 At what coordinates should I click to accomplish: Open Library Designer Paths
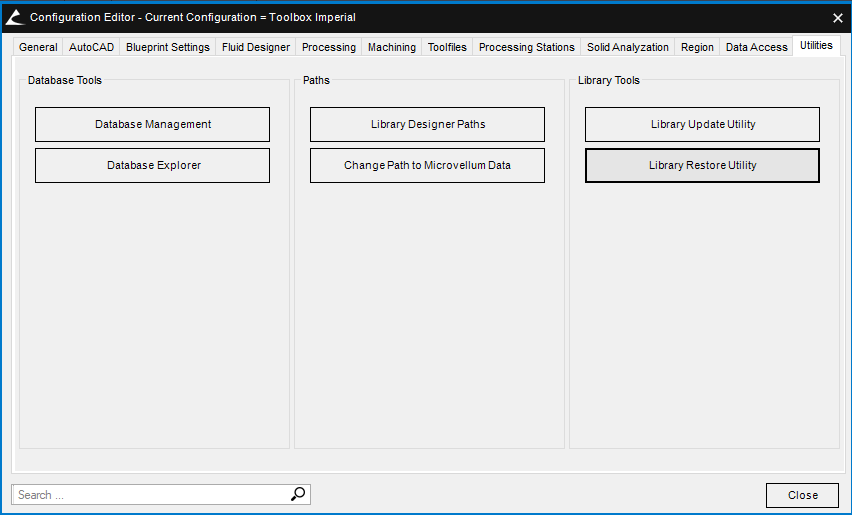point(427,124)
